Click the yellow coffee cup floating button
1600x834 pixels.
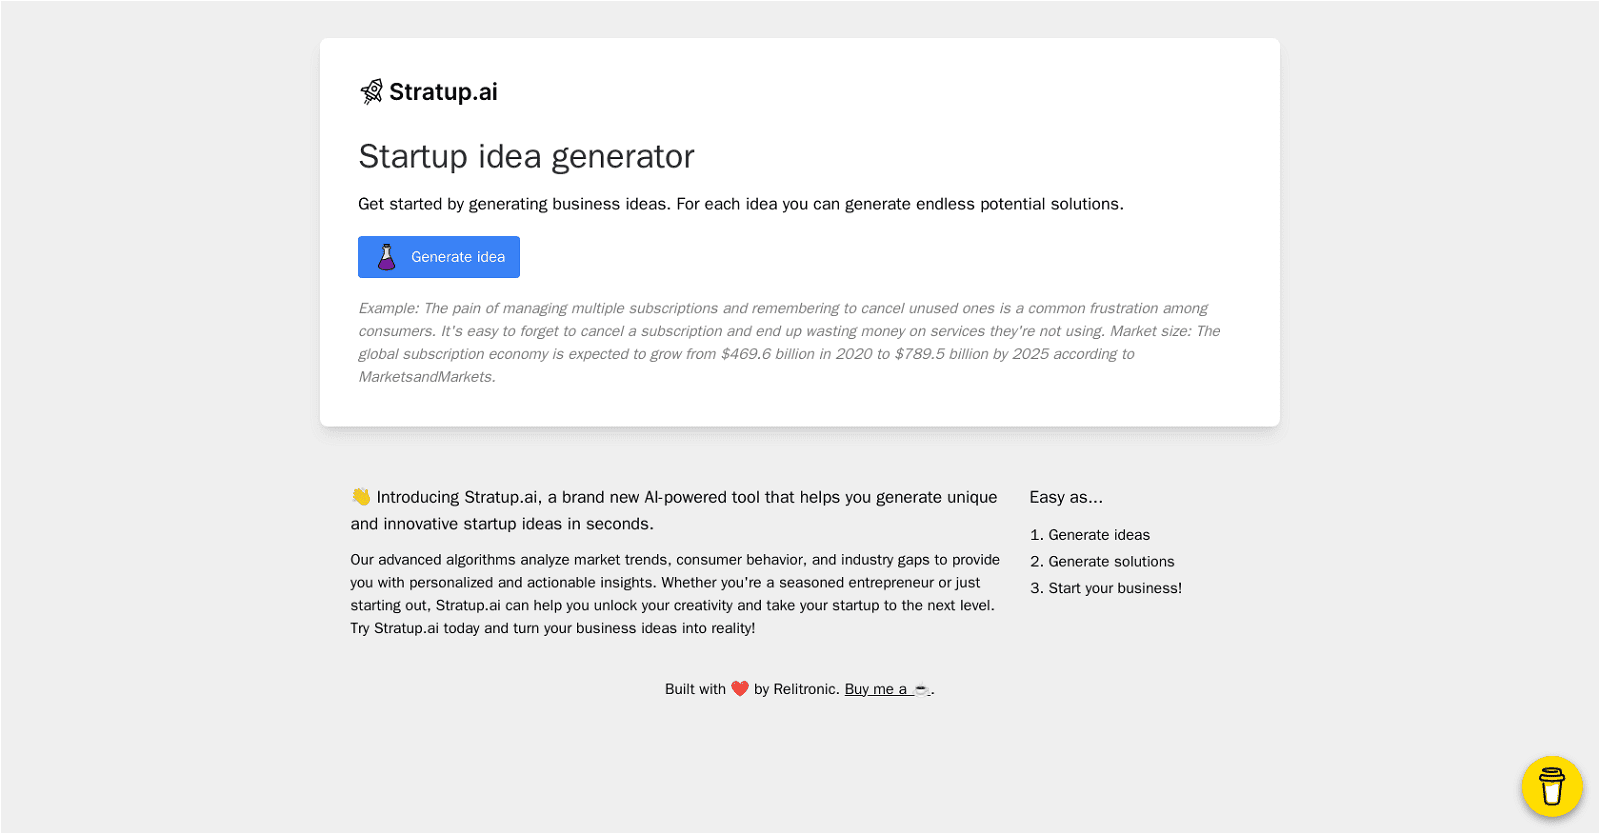[1551, 787]
